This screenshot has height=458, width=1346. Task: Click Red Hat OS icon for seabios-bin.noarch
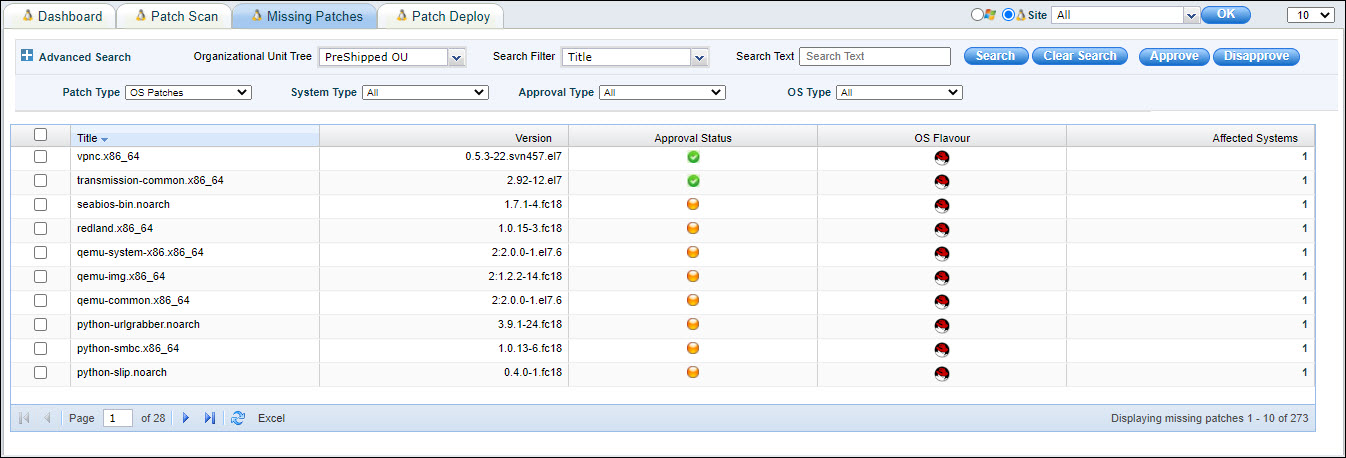(942, 205)
